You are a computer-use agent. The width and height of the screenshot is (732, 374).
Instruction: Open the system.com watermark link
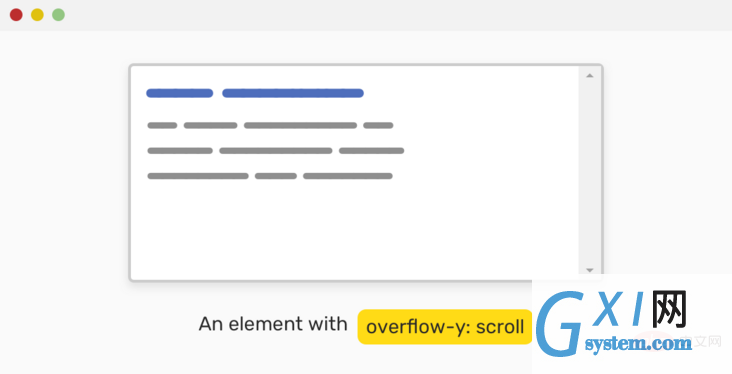click(x=638, y=344)
